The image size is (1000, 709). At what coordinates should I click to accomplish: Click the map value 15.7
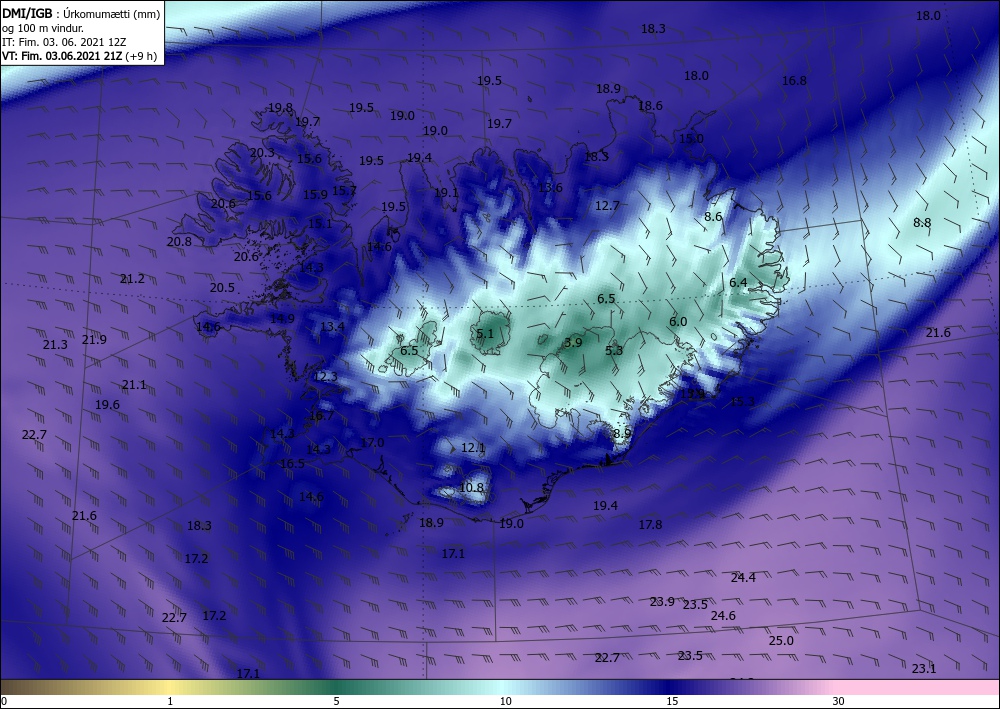pos(344,190)
